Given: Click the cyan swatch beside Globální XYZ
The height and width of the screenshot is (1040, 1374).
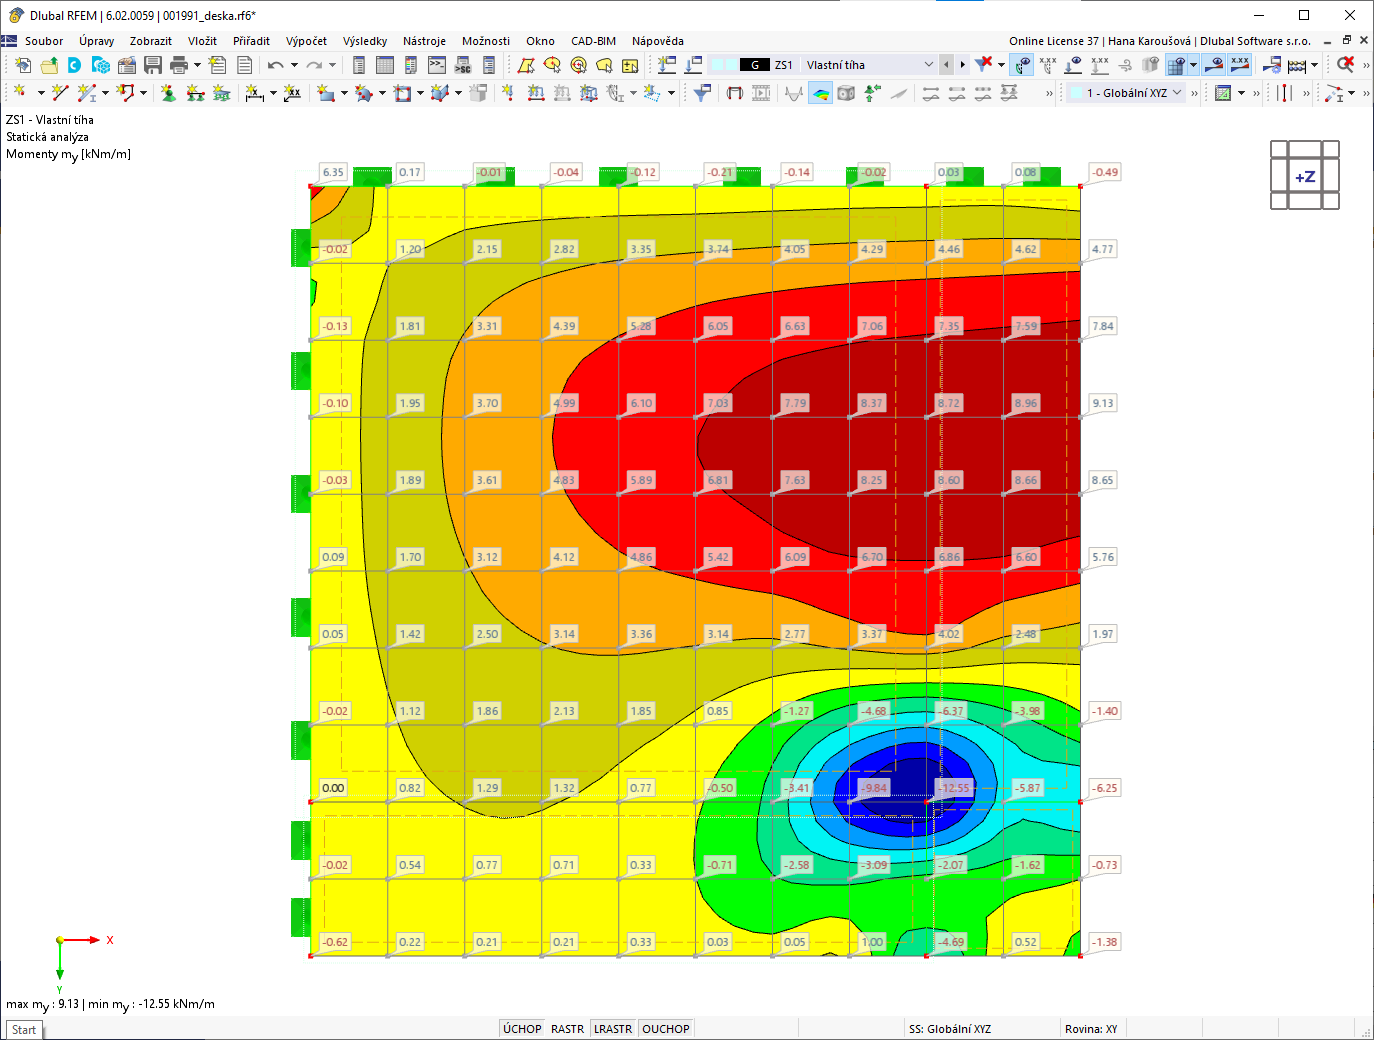Looking at the screenshot, I should [1075, 93].
